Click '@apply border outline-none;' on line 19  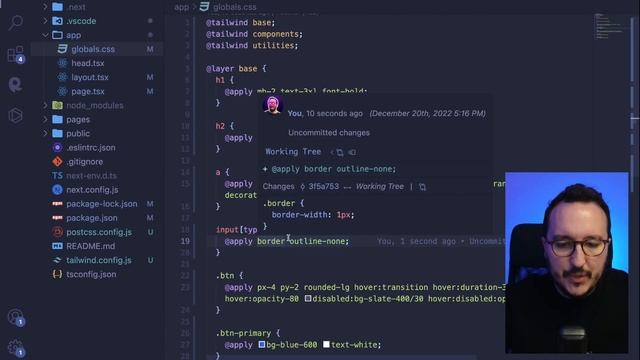pos(287,241)
